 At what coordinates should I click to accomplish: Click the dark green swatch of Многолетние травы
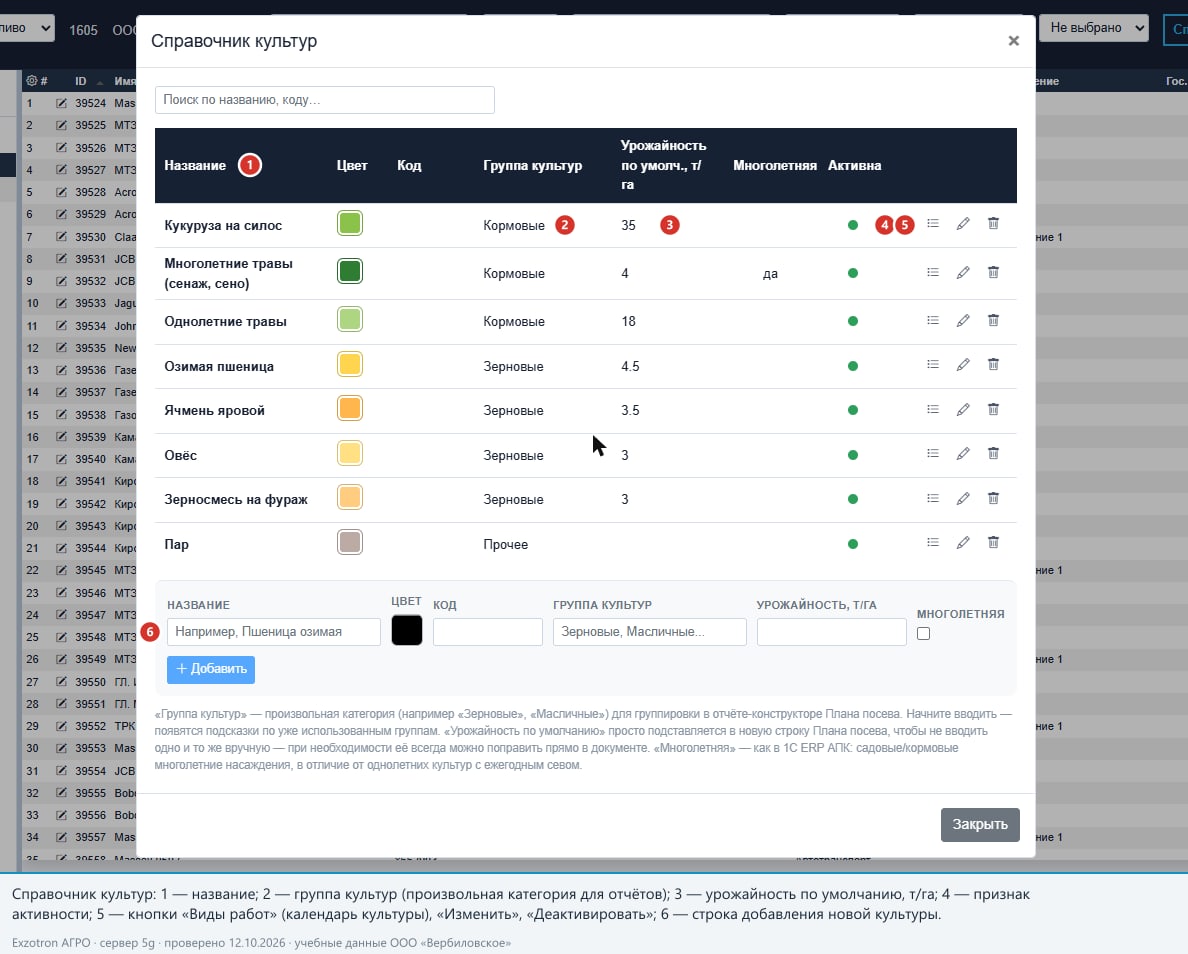(350, 271)
